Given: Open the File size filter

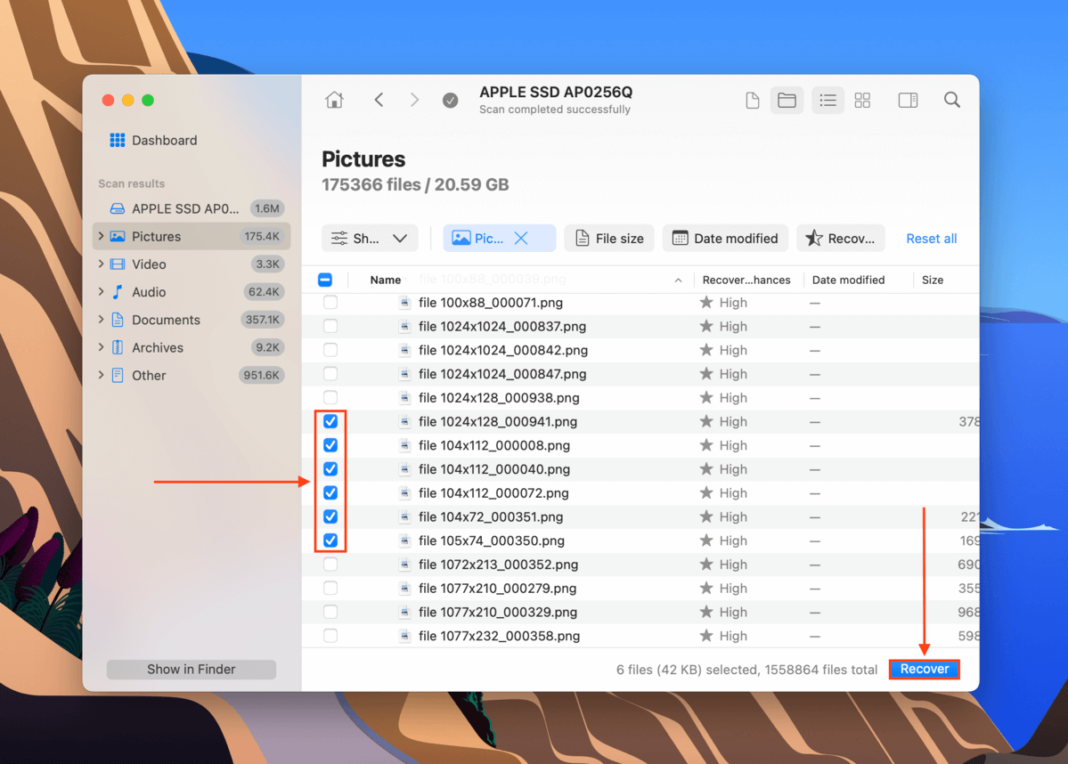Looking at the screenshot, I should click(x=609, y=238).
